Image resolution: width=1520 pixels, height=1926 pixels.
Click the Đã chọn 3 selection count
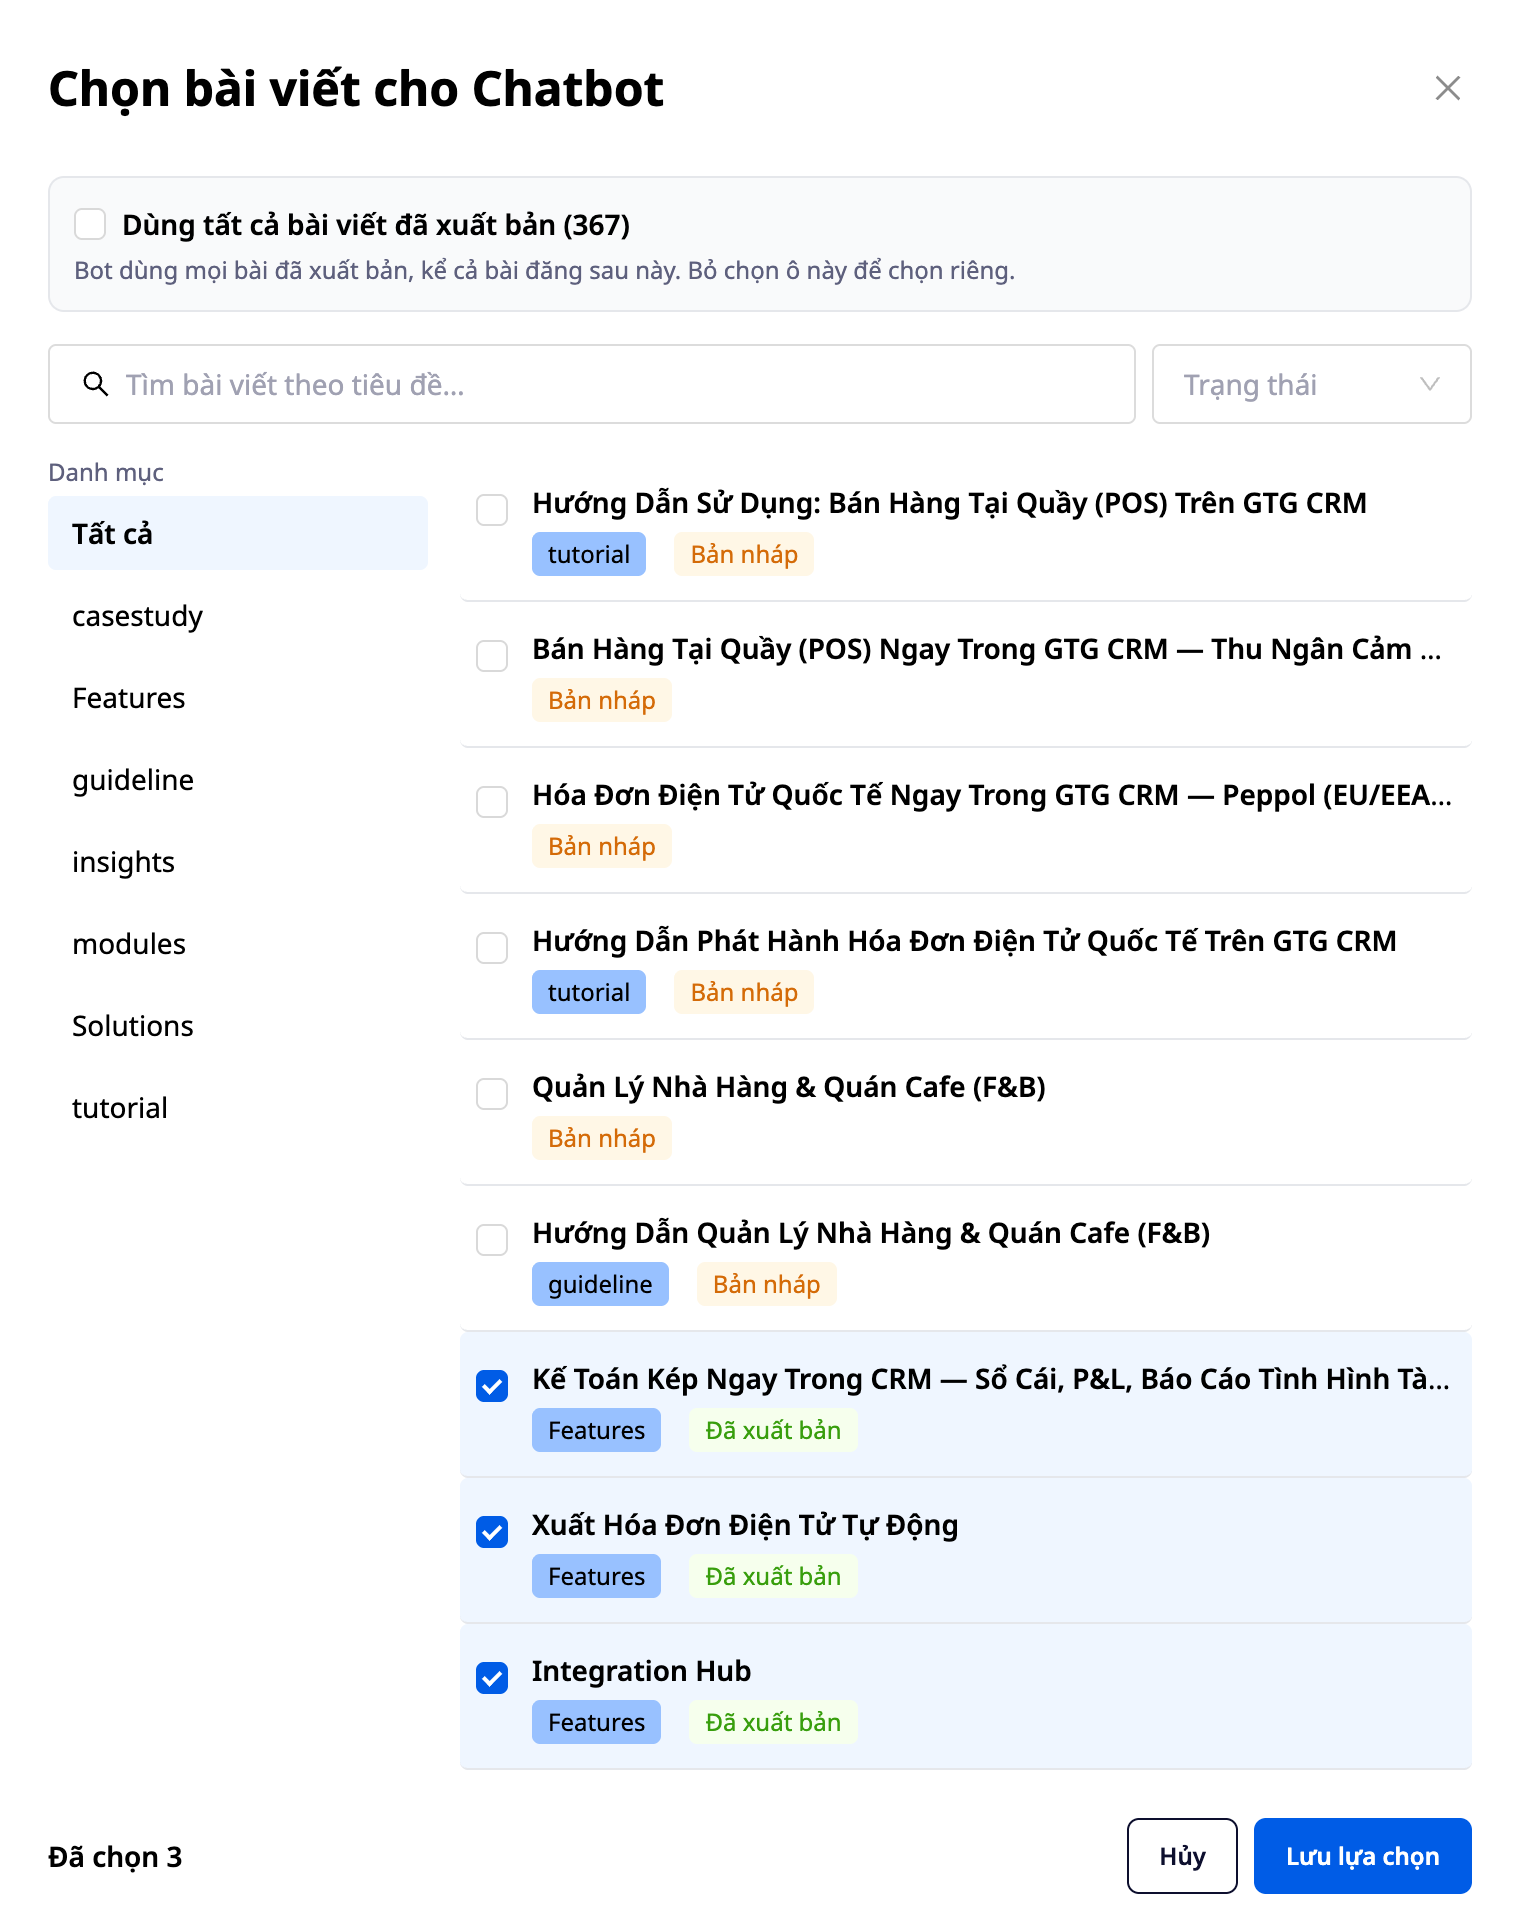pyautogui.click(x=115, y=1856)
